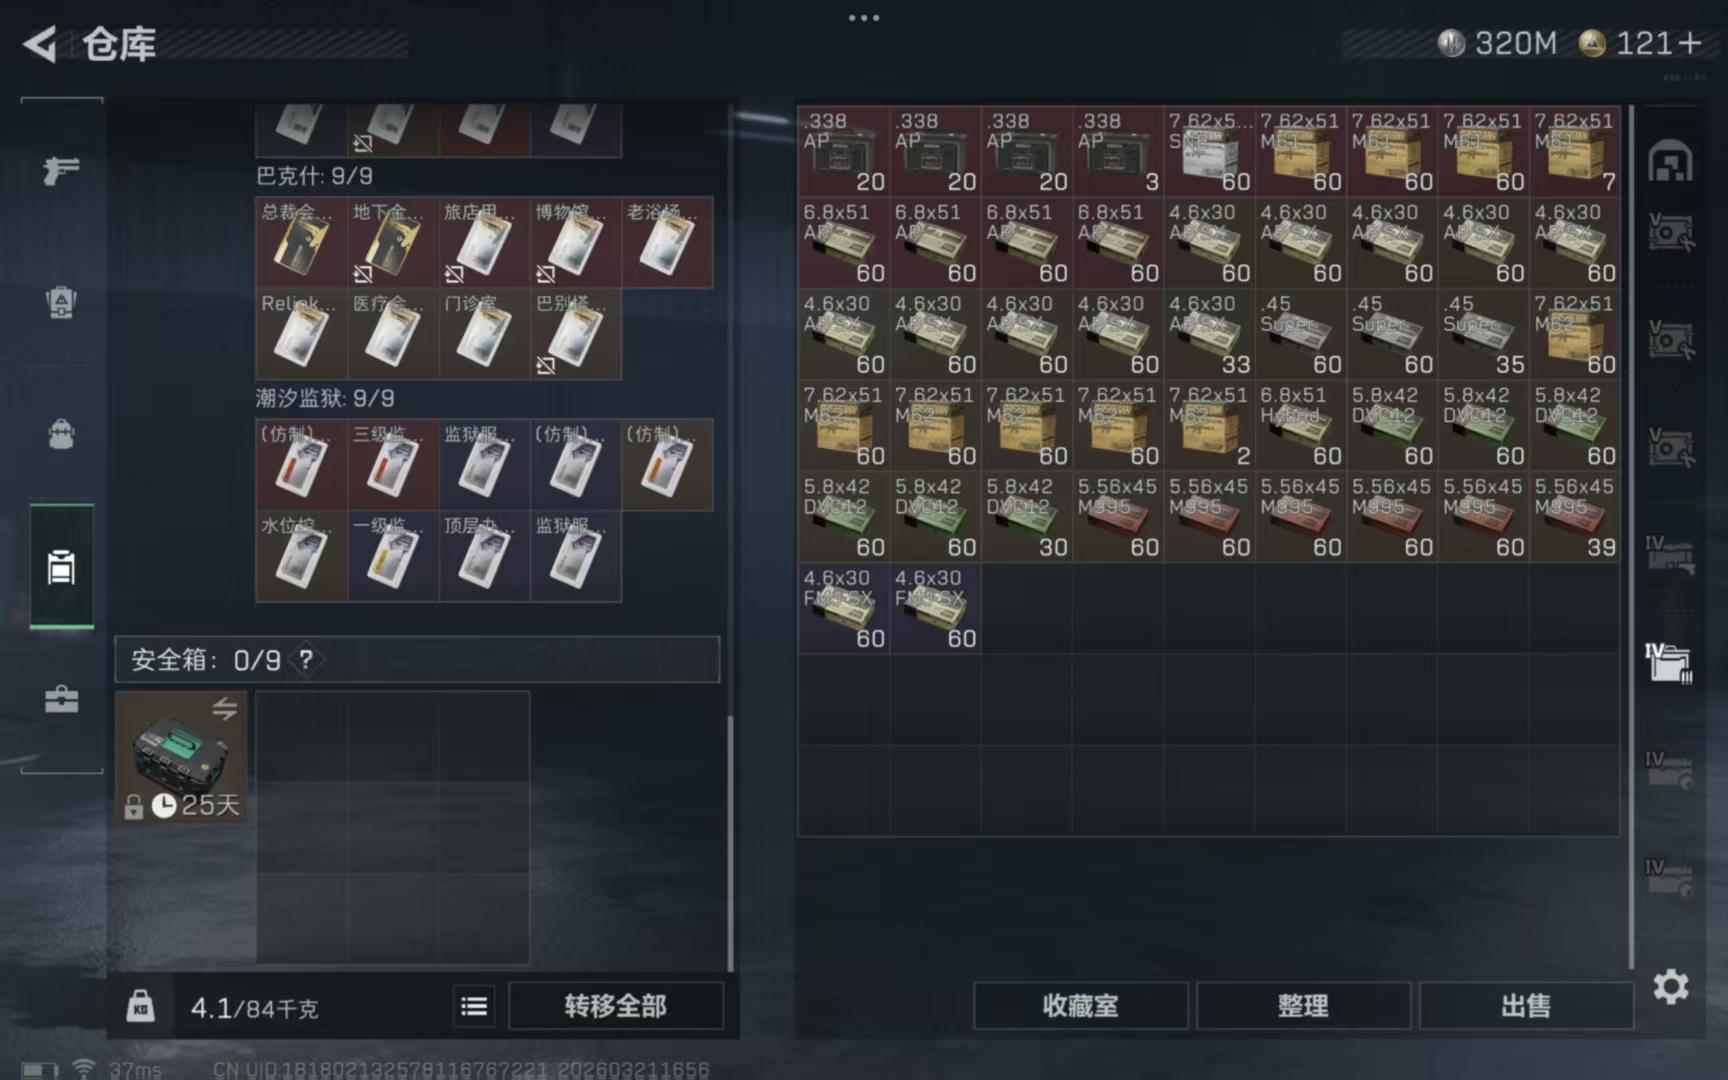Select the 巴别塔 key card

[x=575, y=334]
